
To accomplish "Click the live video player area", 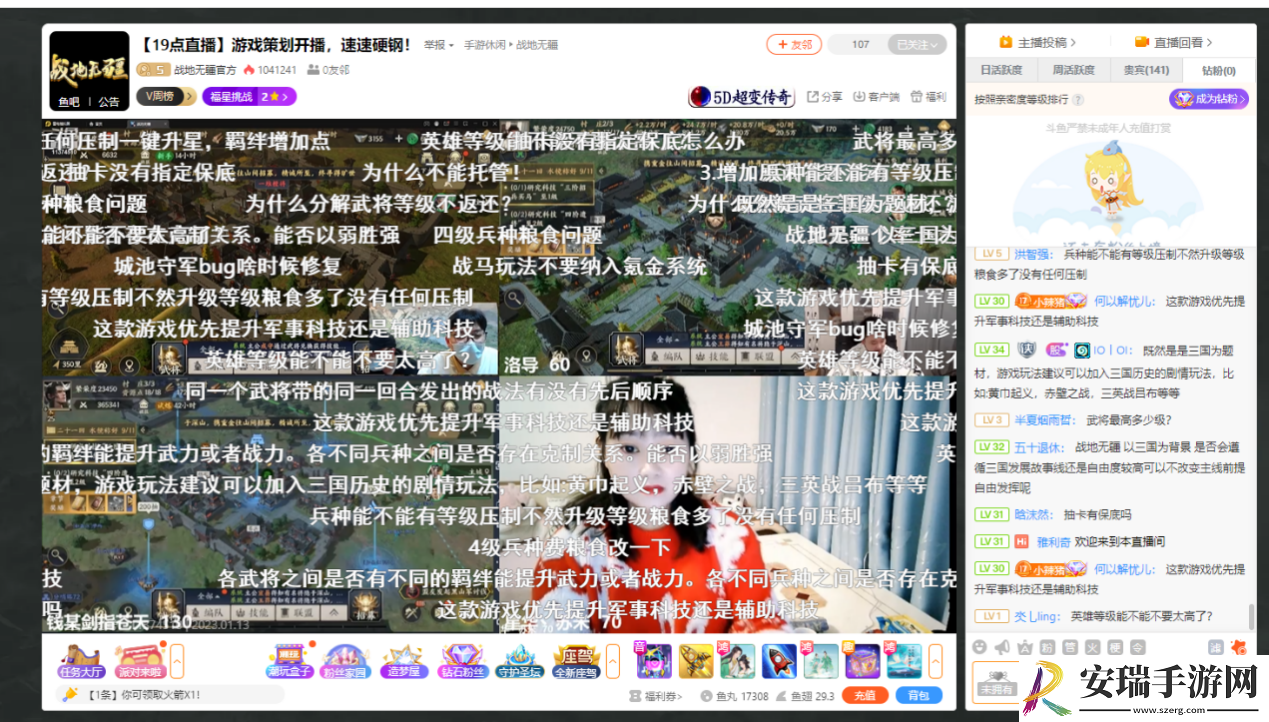I will (499, 376).
